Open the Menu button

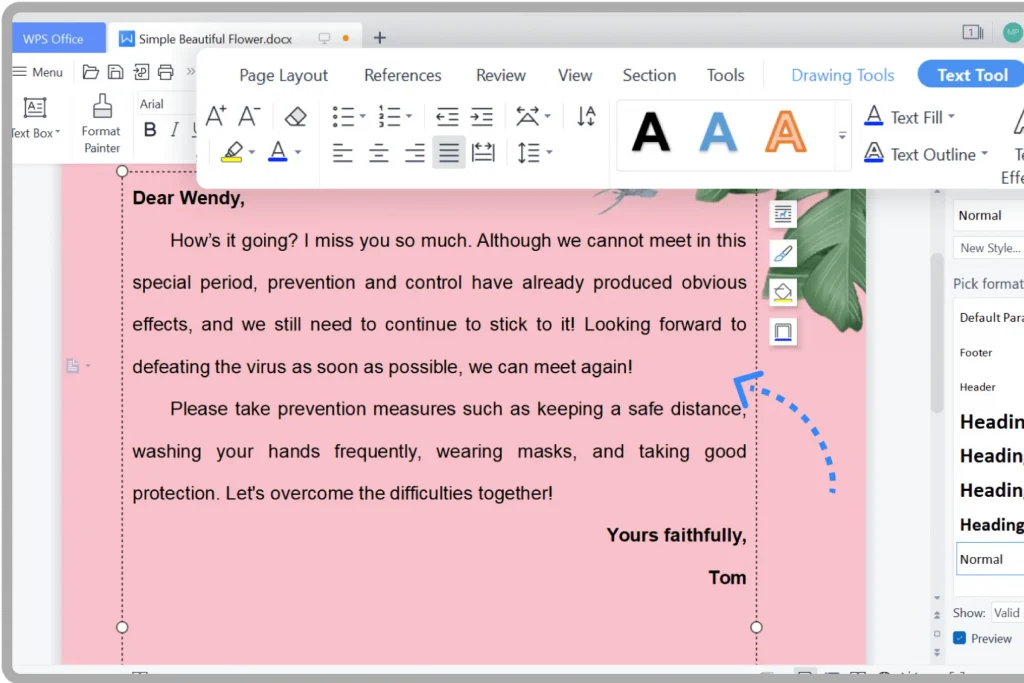pyautogui.click(x=38, y=72)
